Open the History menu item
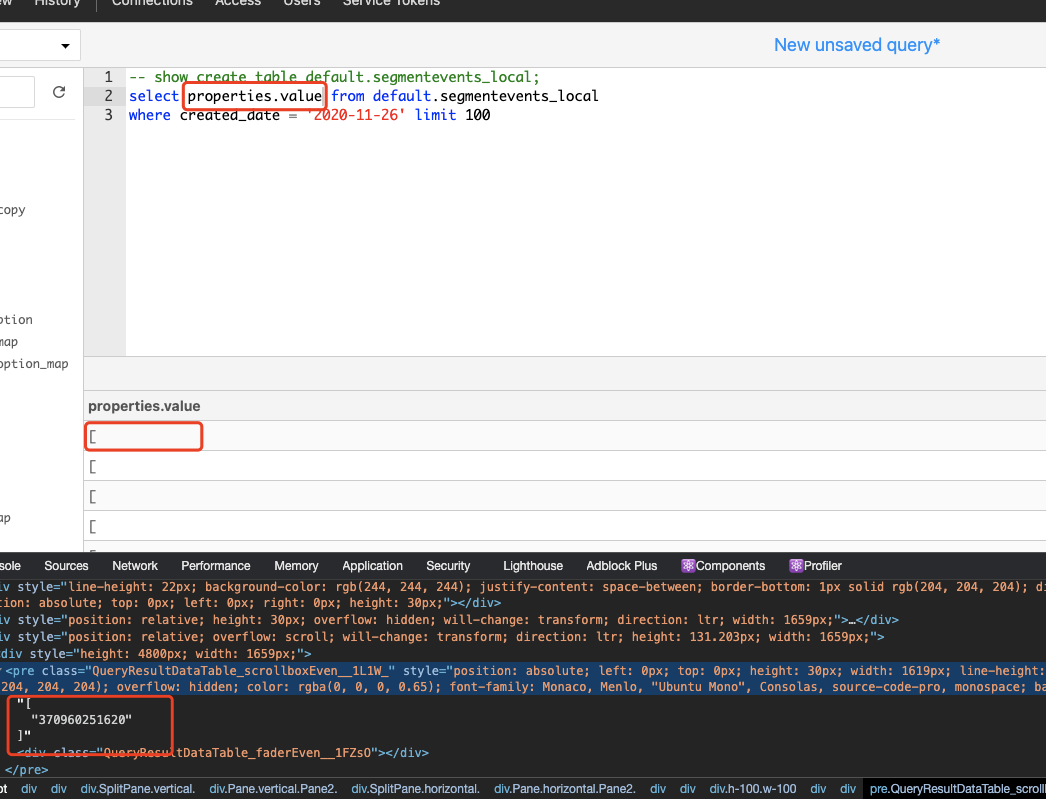The width and height of the screenshot is (1046, 799). click(57, 3)
